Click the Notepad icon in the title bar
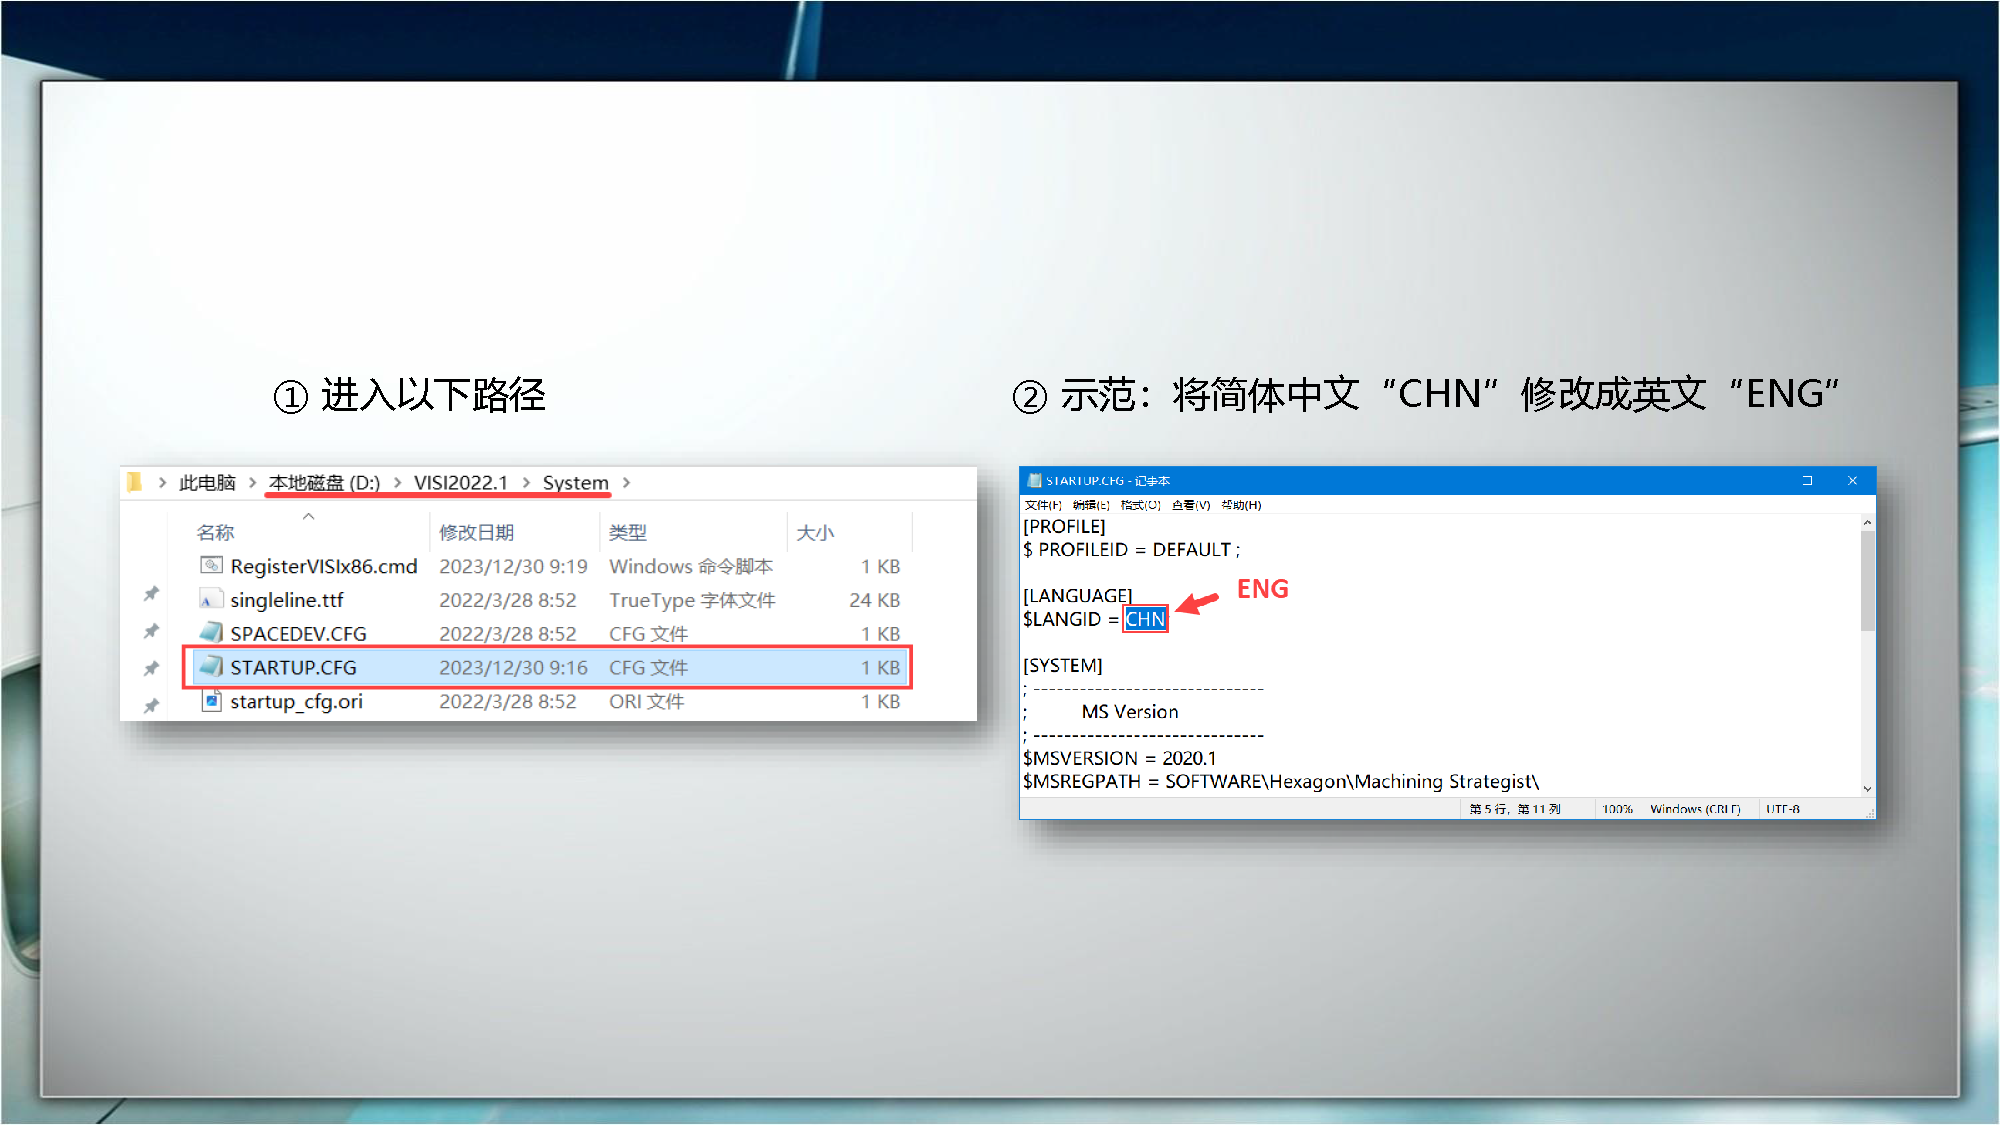The width and height of the screenshot is (2000, 1125). pyautogui.click(x=1034, y=481)
